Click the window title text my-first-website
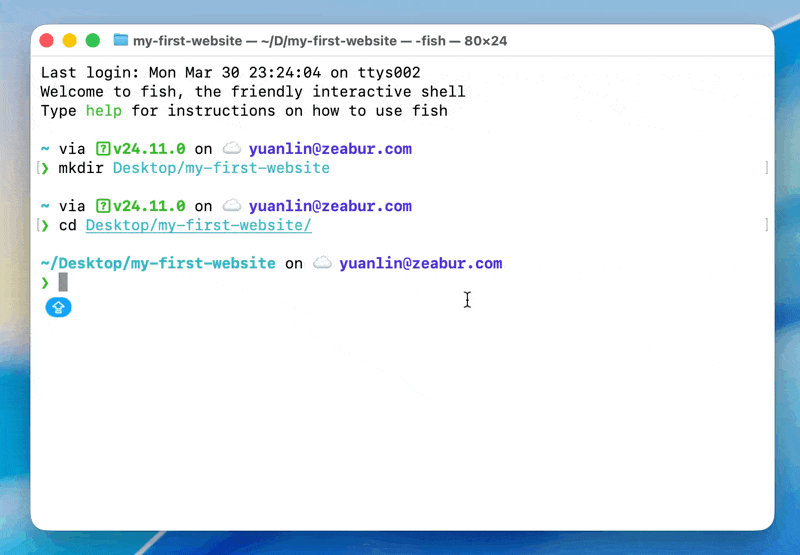This screenshot has height=555, width=800. coord(187,40)
